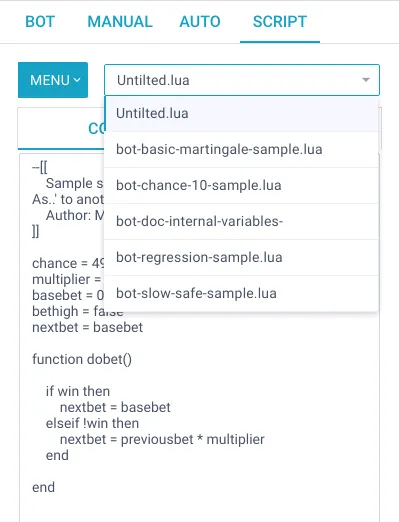Select bot-basic-martingale-sample.lua option
Image resolution: width=399 pixels, height=522 pixels.
point(242,150)
